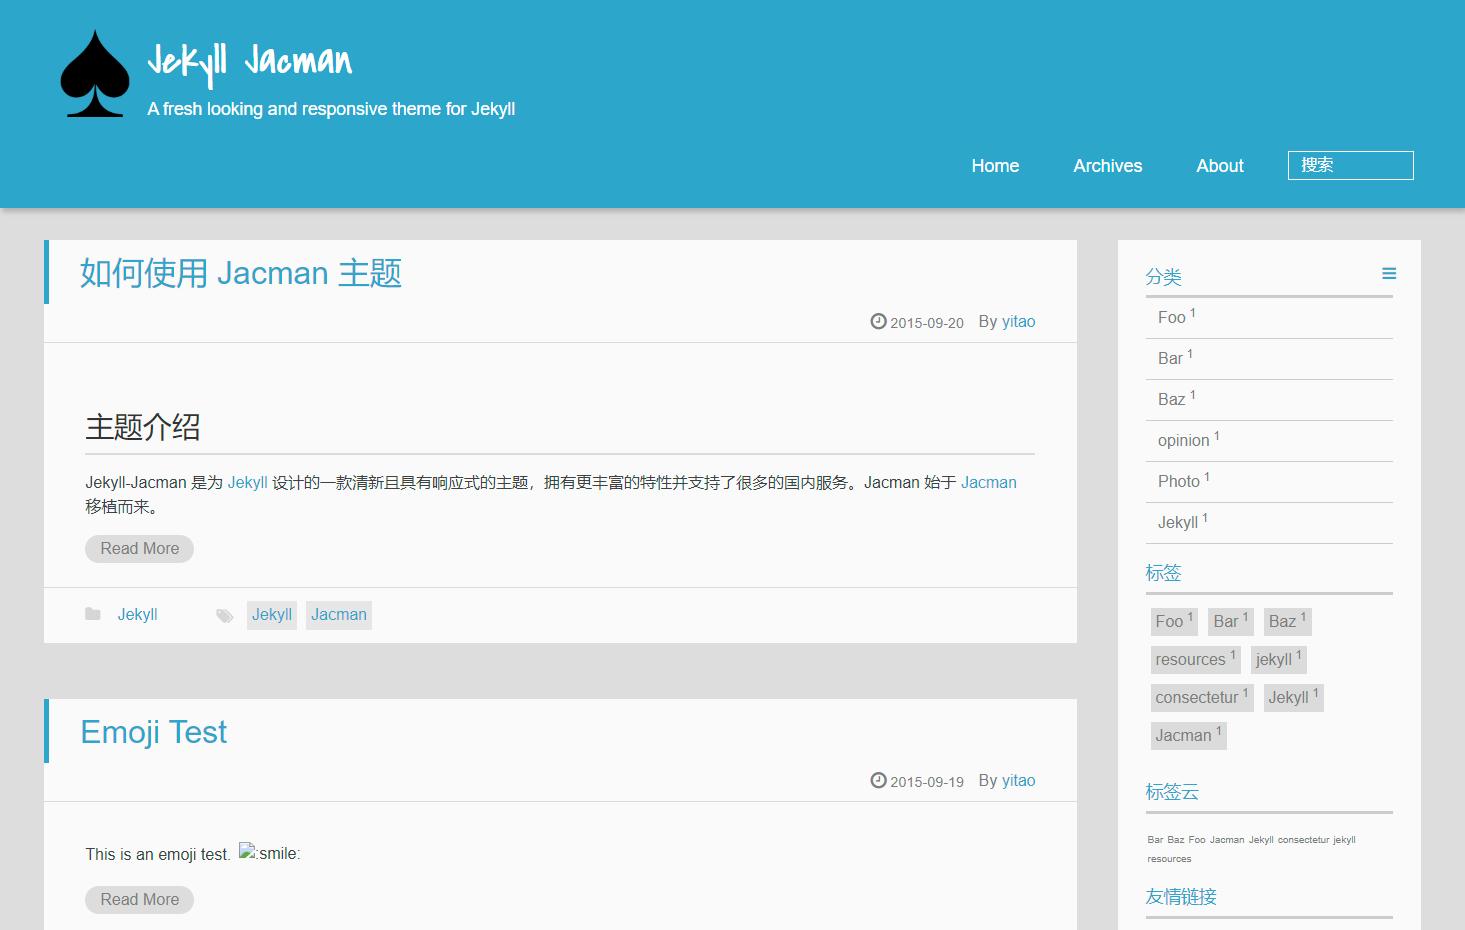Click Read More under Emoji Test
The image size is (1465, 930).
pos(139,899)
